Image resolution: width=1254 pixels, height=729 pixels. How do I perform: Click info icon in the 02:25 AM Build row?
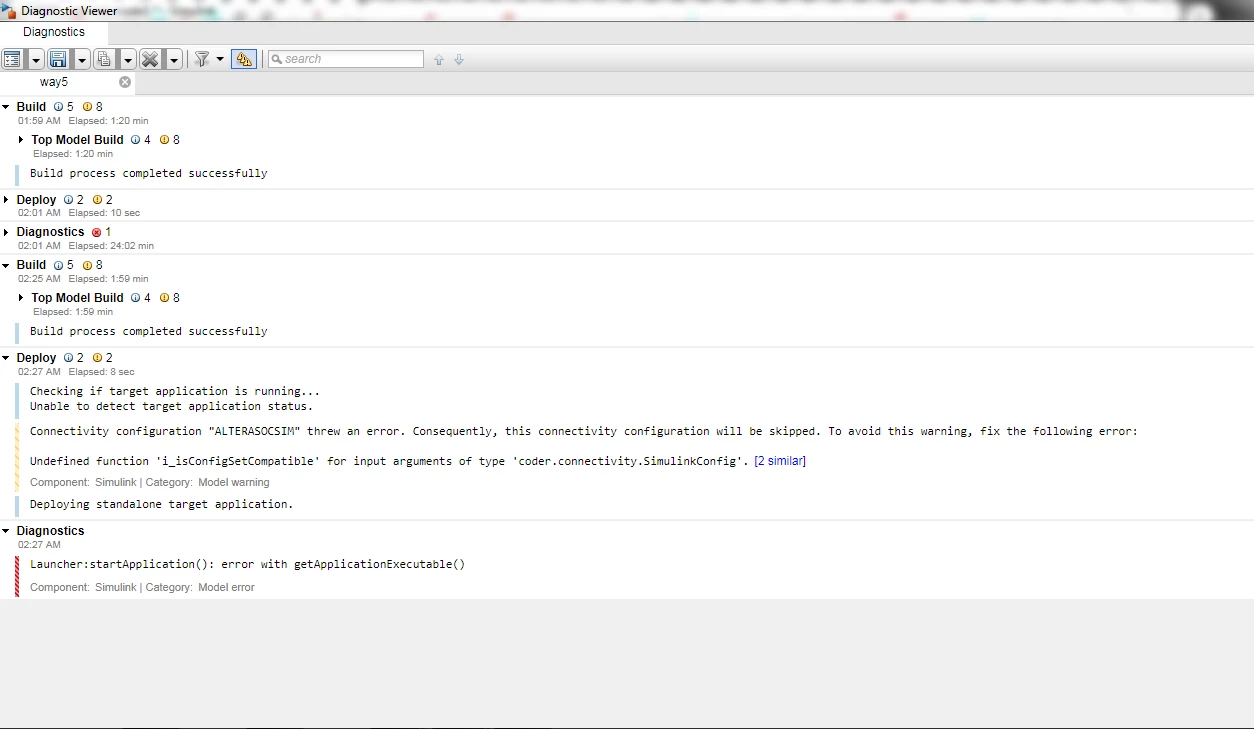[58, 265]
